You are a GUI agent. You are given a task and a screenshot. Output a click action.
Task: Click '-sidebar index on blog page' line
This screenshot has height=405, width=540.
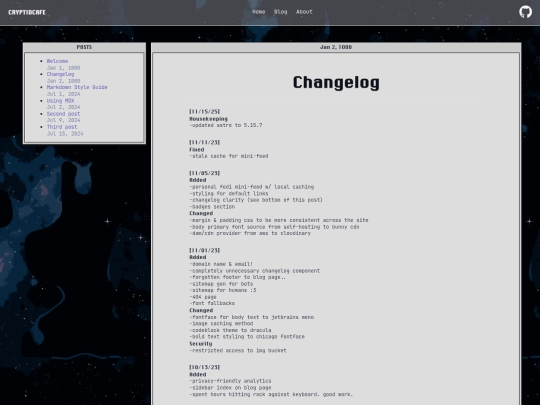pyautogui.click(x=230, y=387)
